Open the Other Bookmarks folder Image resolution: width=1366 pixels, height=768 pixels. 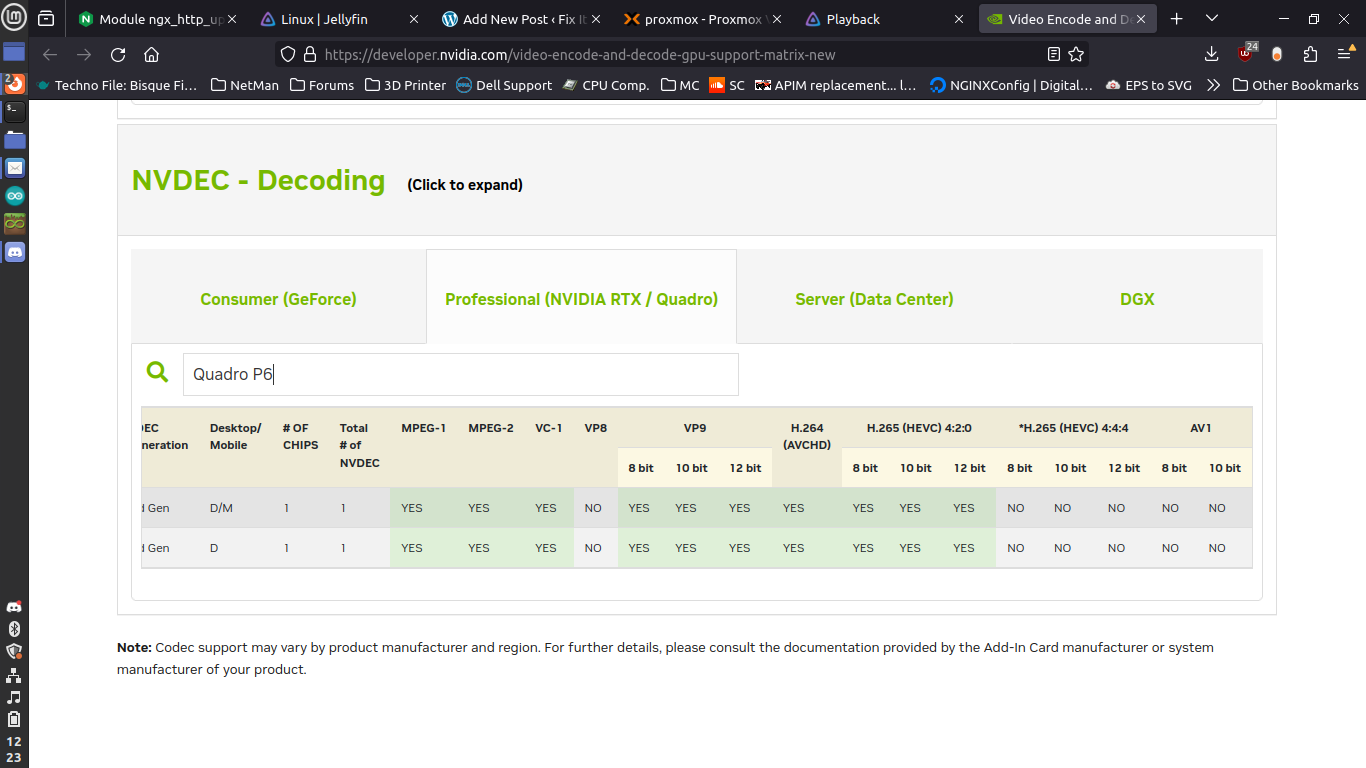(x=1296, y=85)
